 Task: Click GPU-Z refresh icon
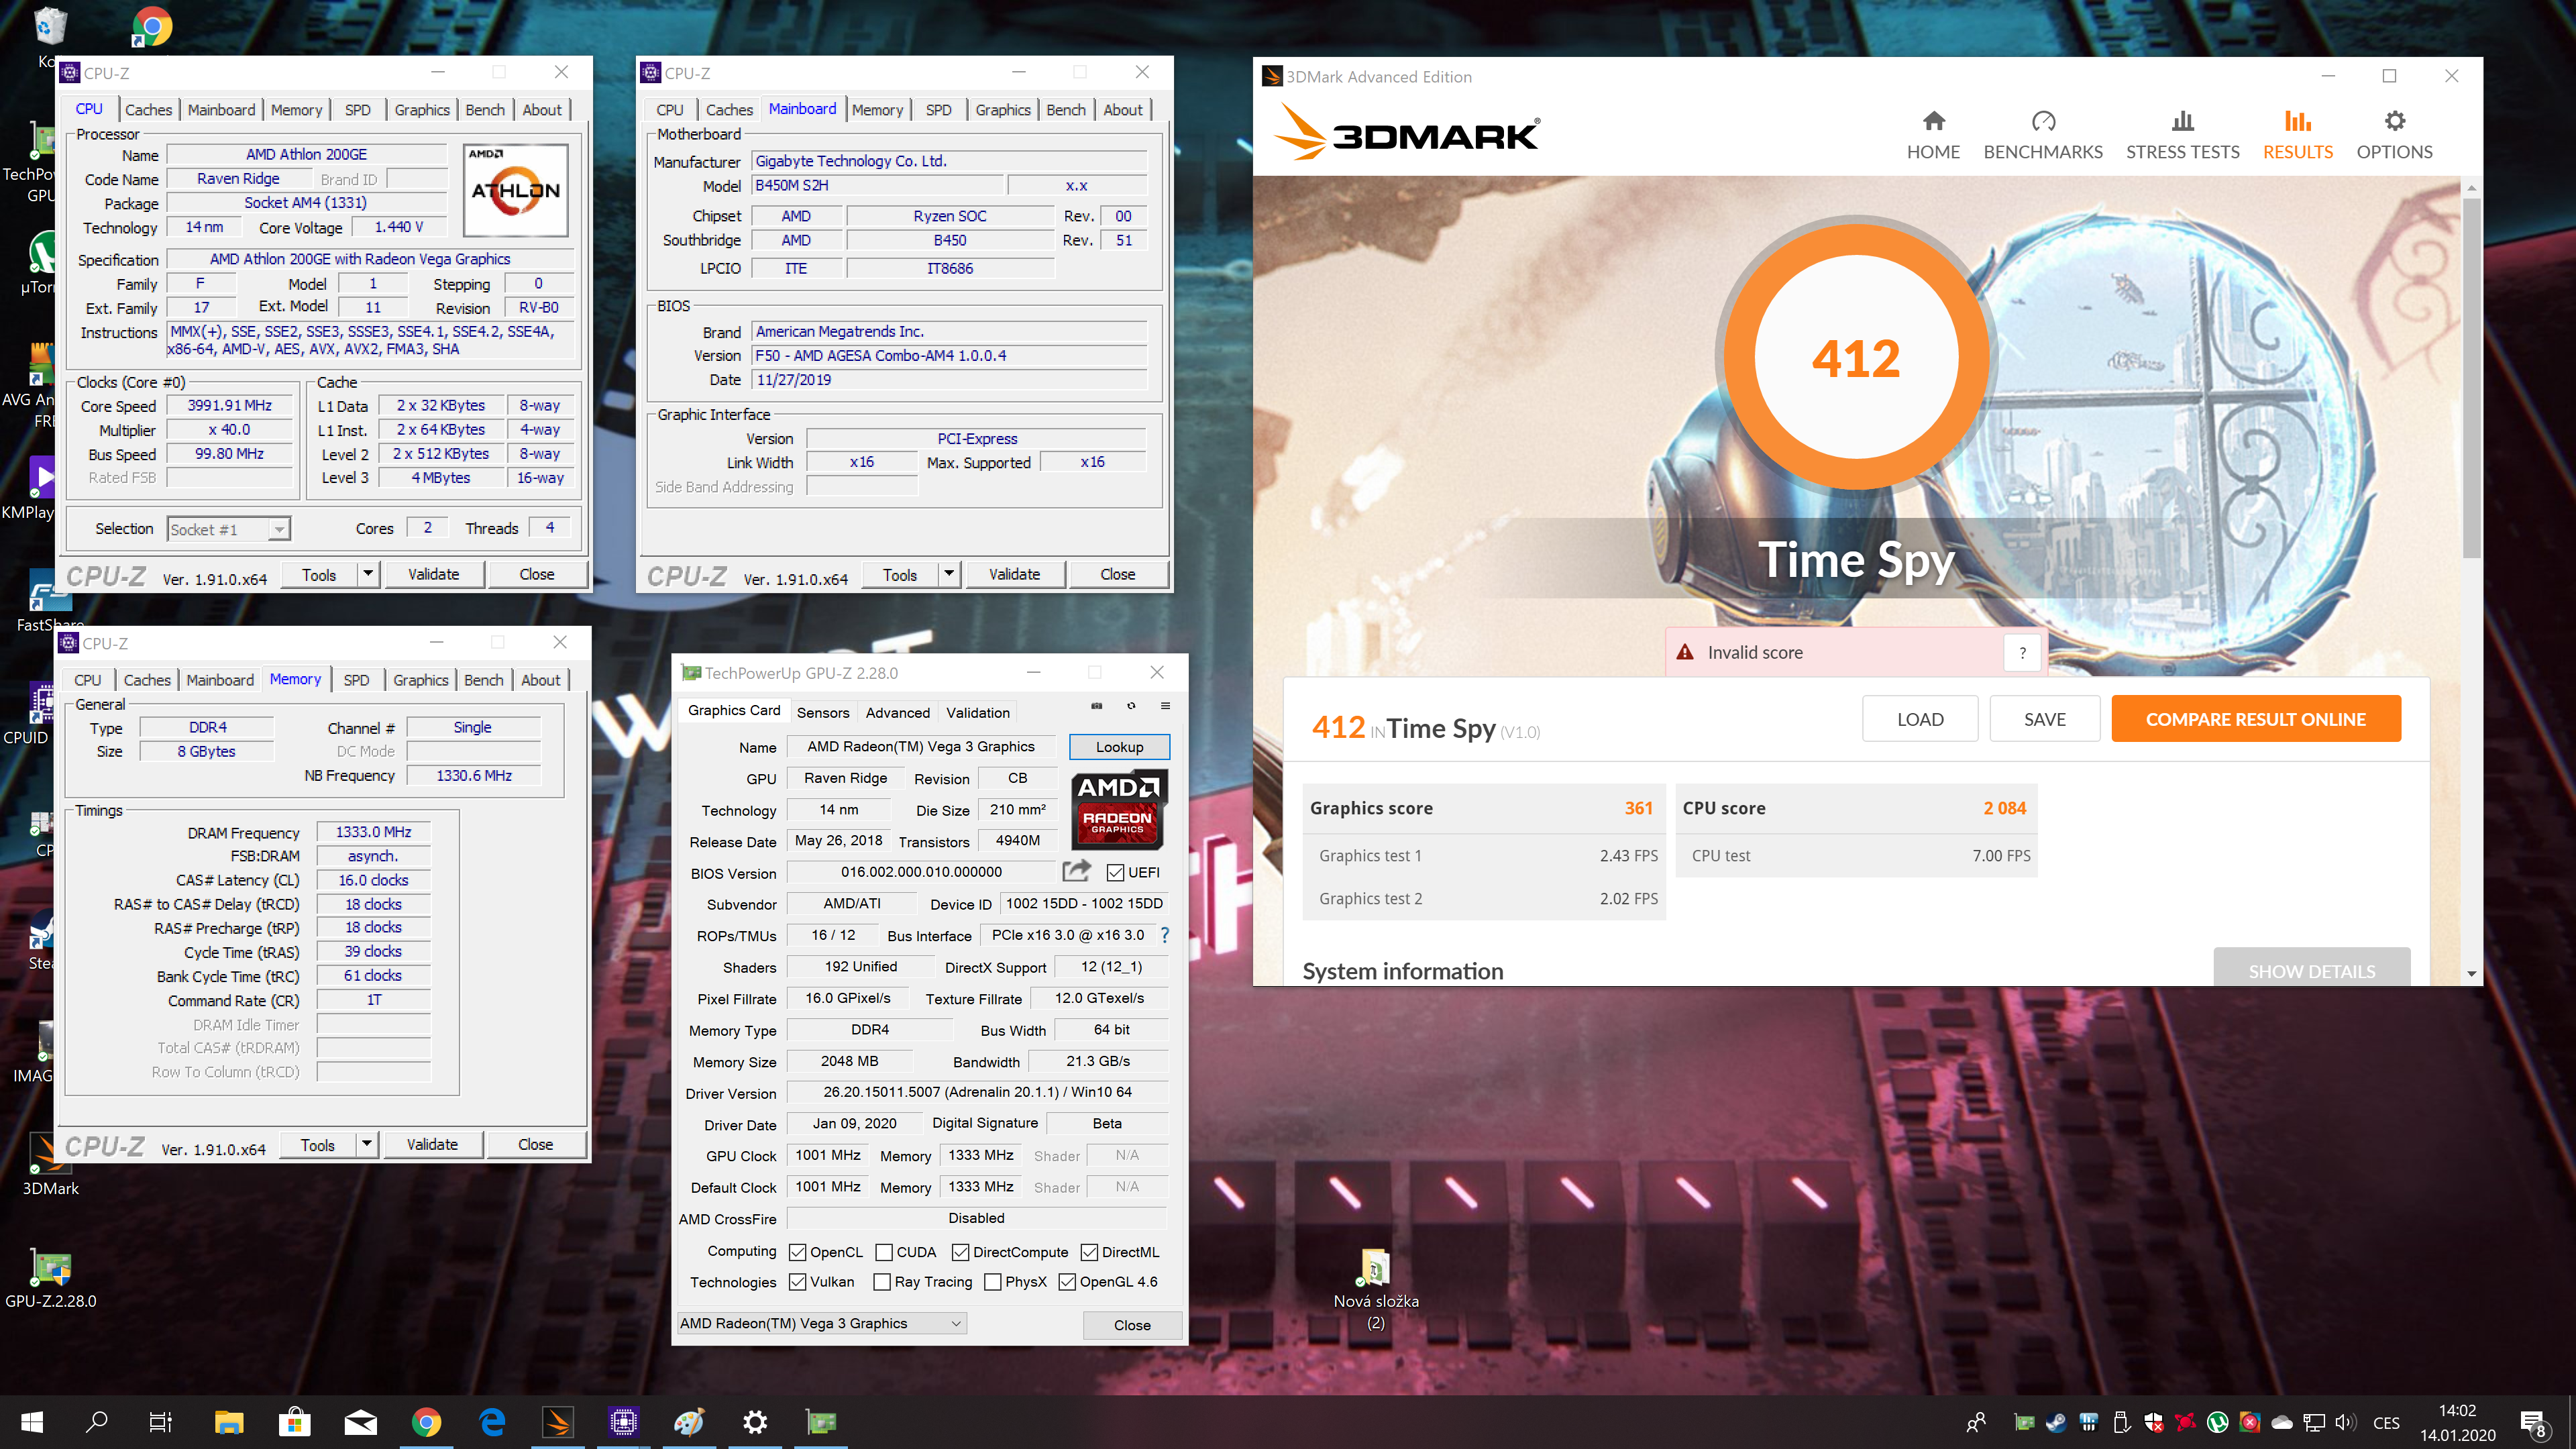(1131, 706)
